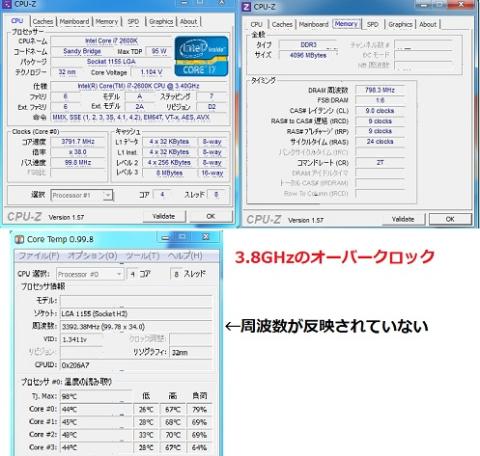480x456 pixels.
Task: Click the Core Temp app icon in its title bar
Action: click(x=20, y=239)
